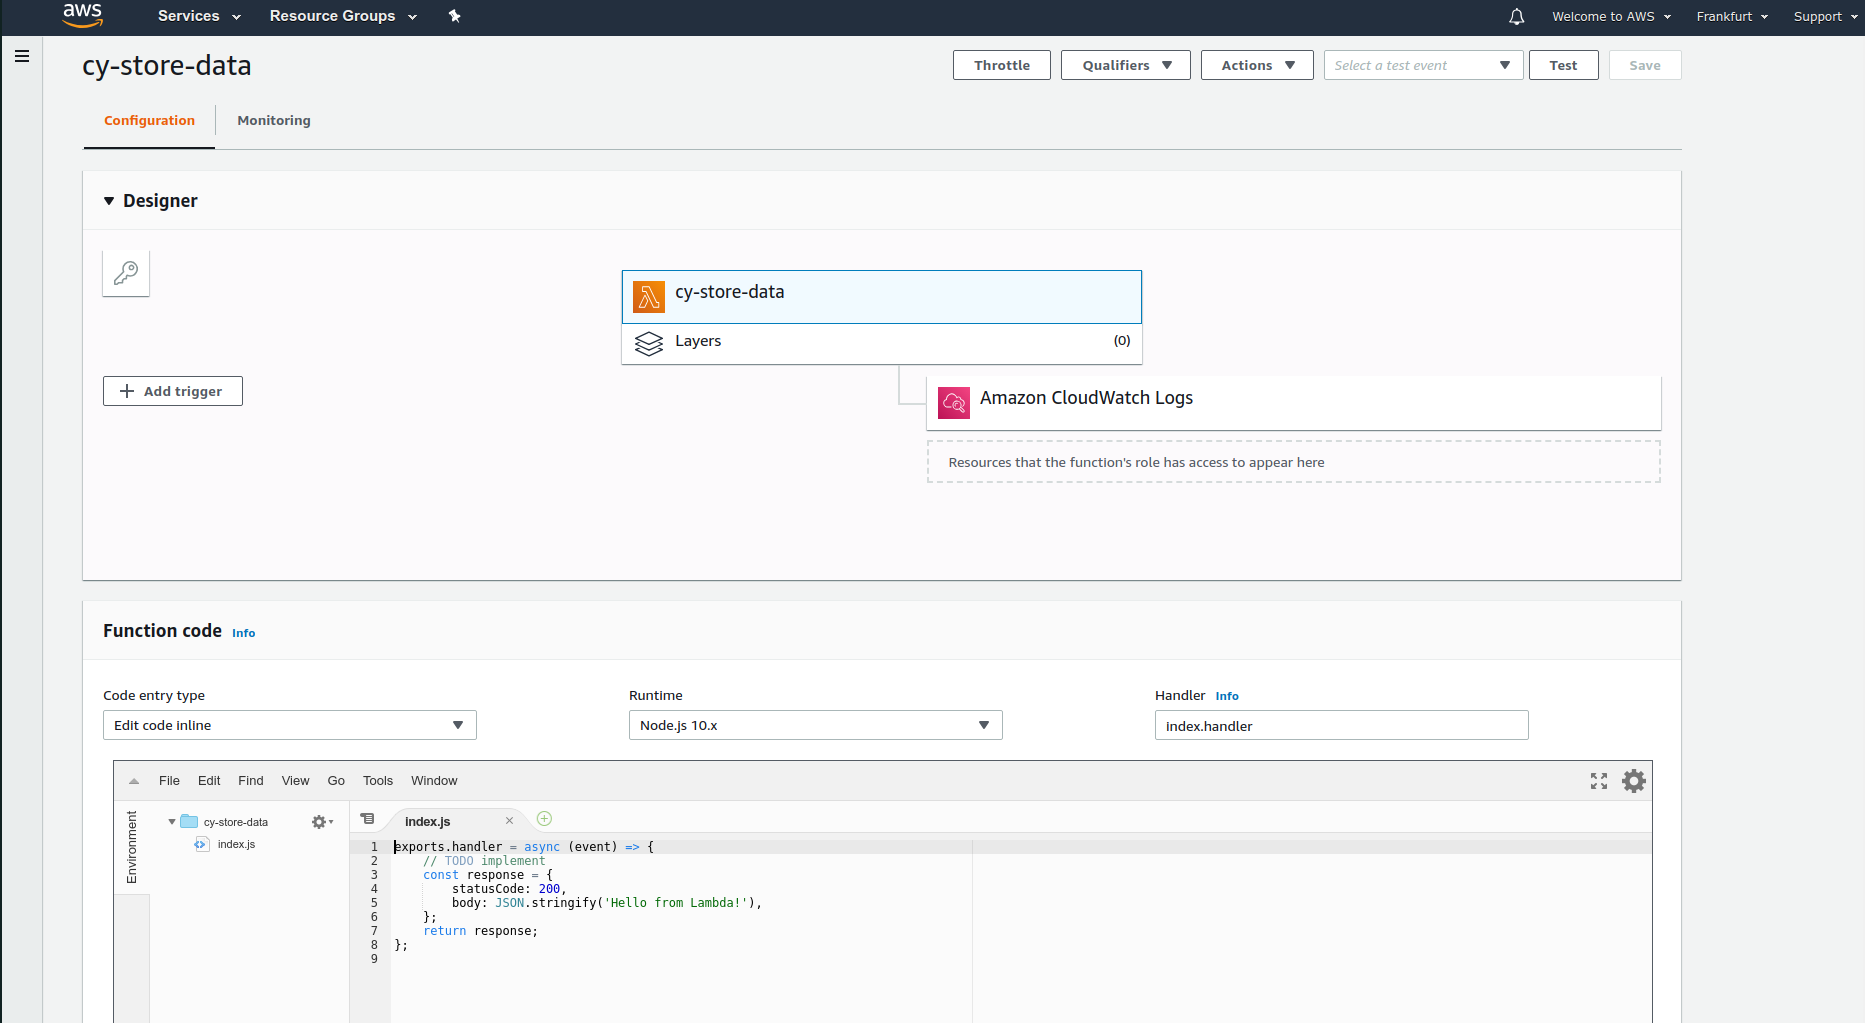The height and width of the screenshot is (1023, 1865).
Task: Click the Handler input field
Action: coord(1341,725)
